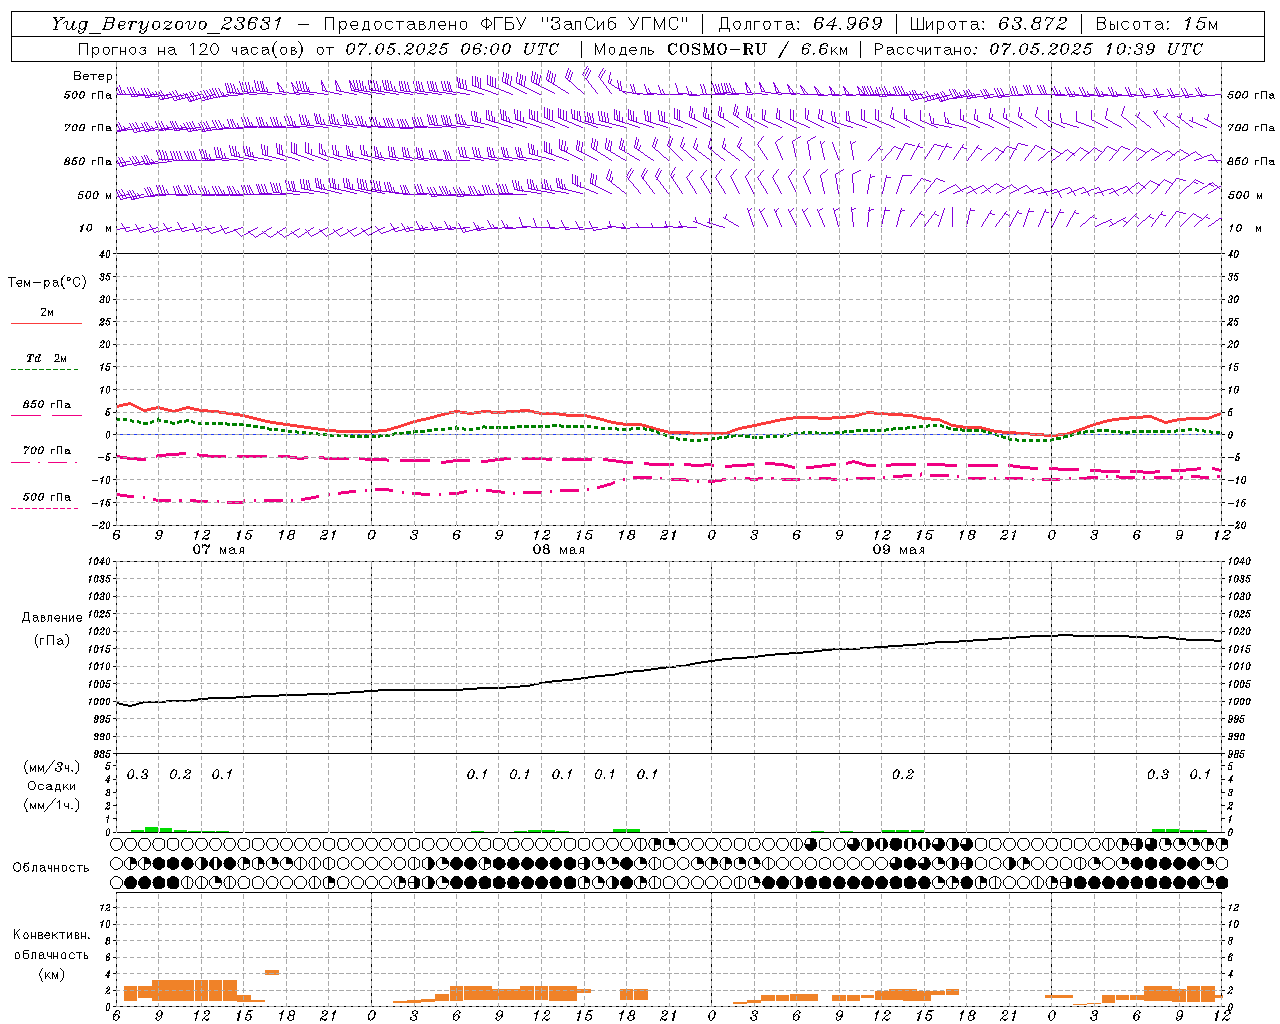Click the '09 мая' date label
The height and width of the screenshot is (1024, 1280).
898,550
